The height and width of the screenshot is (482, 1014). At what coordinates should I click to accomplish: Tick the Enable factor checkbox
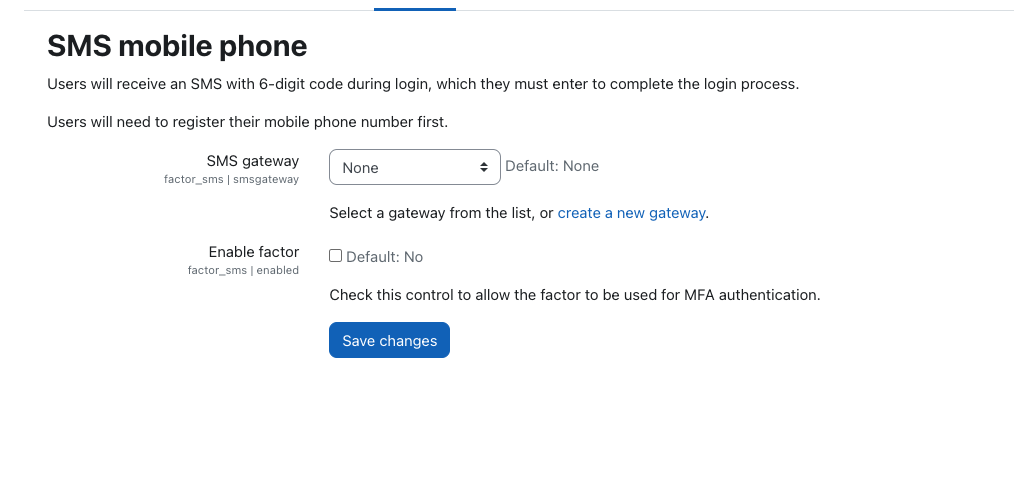336,256
